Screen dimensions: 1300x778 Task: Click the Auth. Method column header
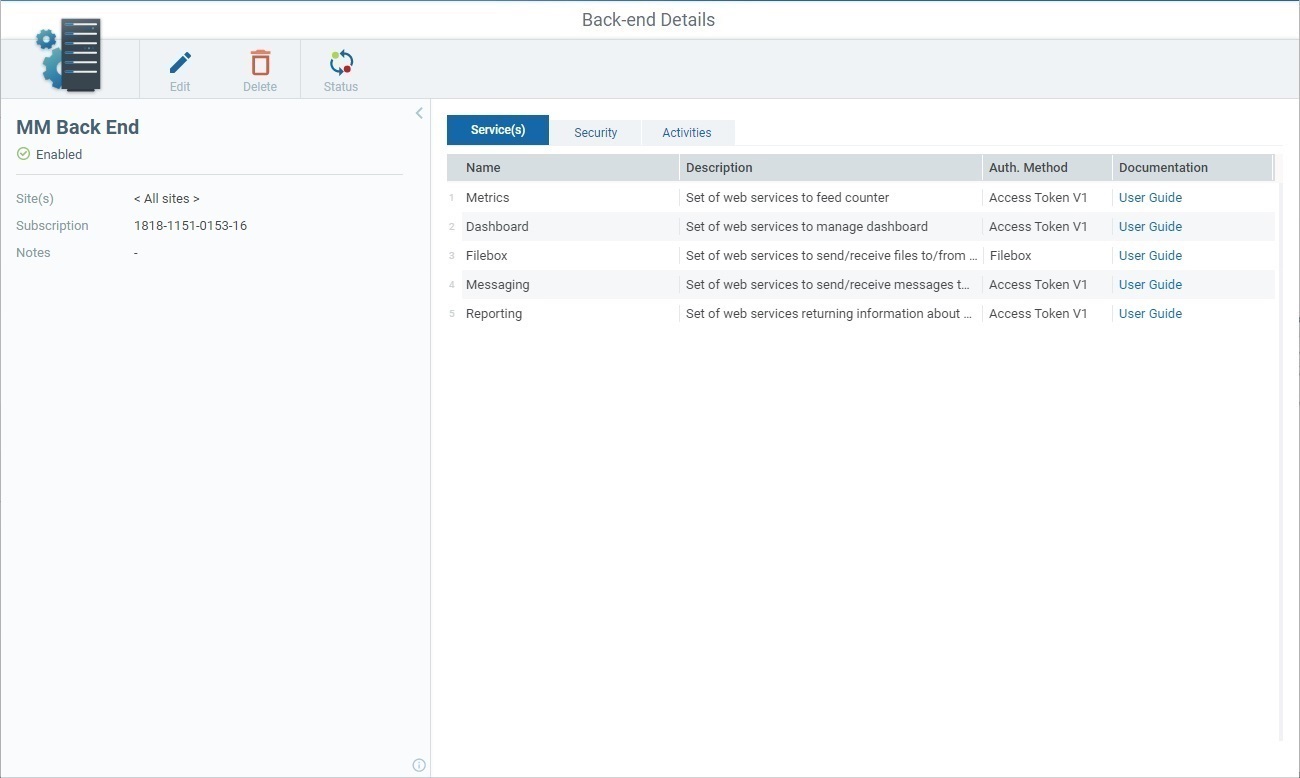pos(1028,167)
